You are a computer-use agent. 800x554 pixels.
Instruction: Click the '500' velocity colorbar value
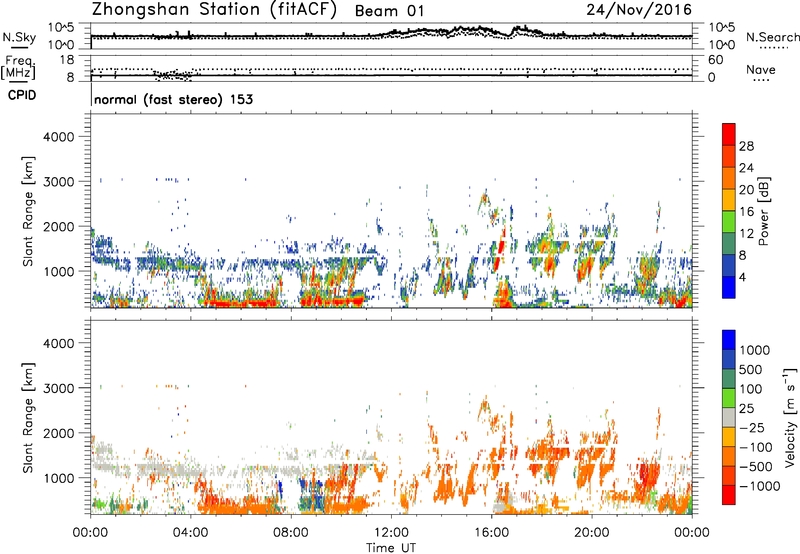pyautogui.click(x=751, y=370)
